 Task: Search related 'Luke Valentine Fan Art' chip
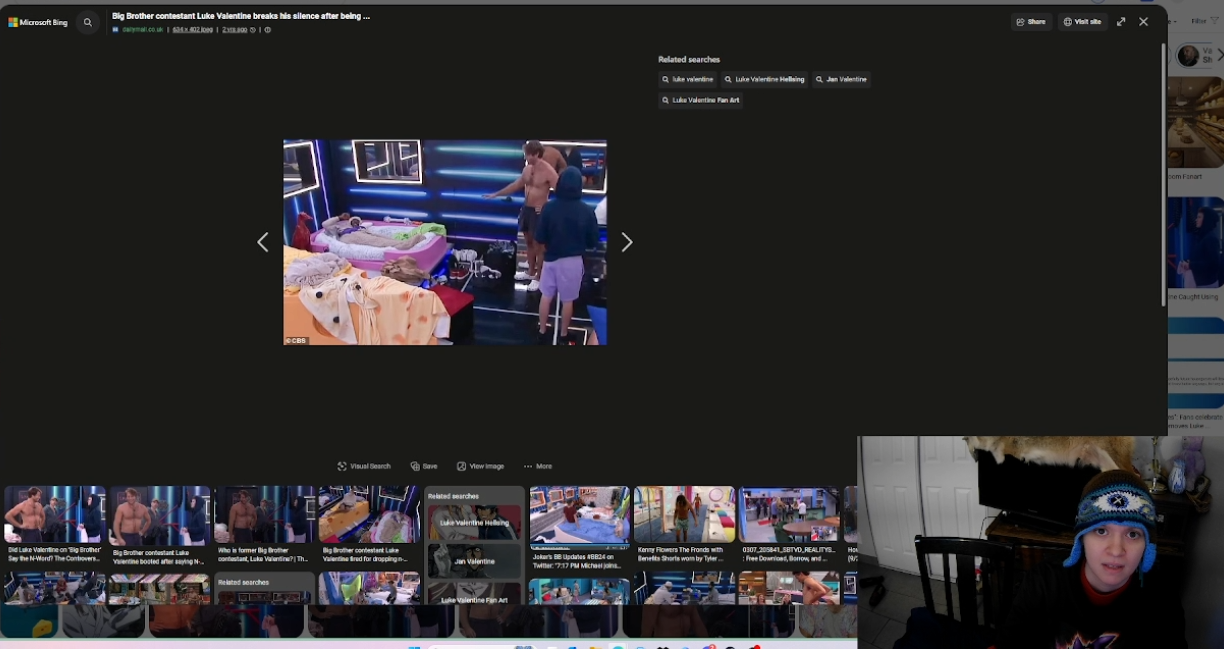coord(700,100)
